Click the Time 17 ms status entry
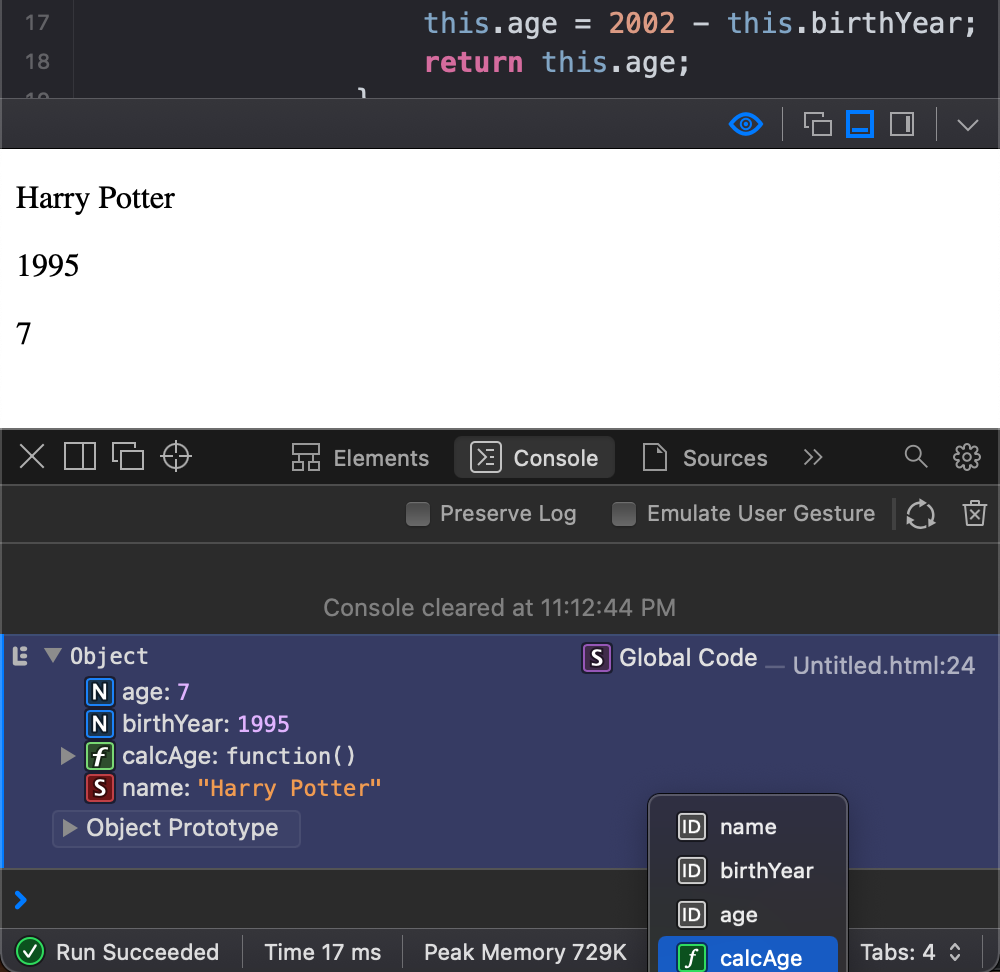Screen dimensions: 1000x972 click(323, 952)
